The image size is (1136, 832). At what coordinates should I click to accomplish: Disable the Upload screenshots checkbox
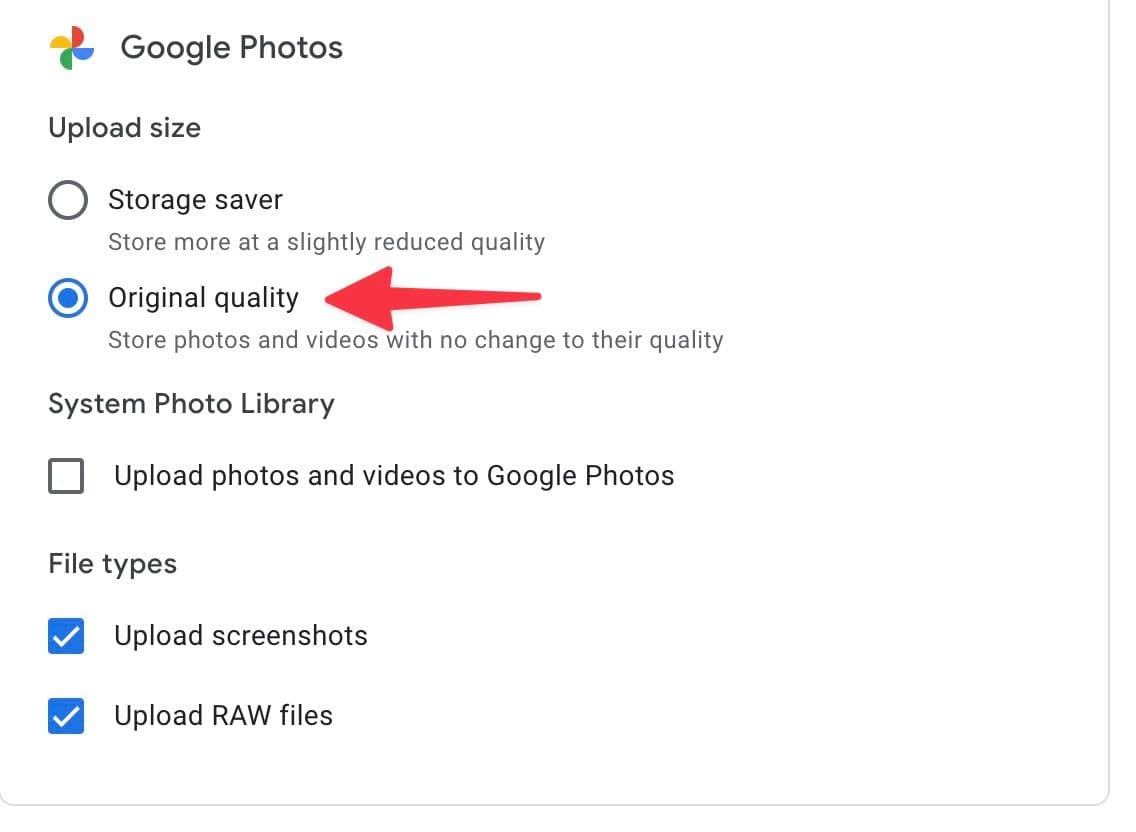(66, 635)
